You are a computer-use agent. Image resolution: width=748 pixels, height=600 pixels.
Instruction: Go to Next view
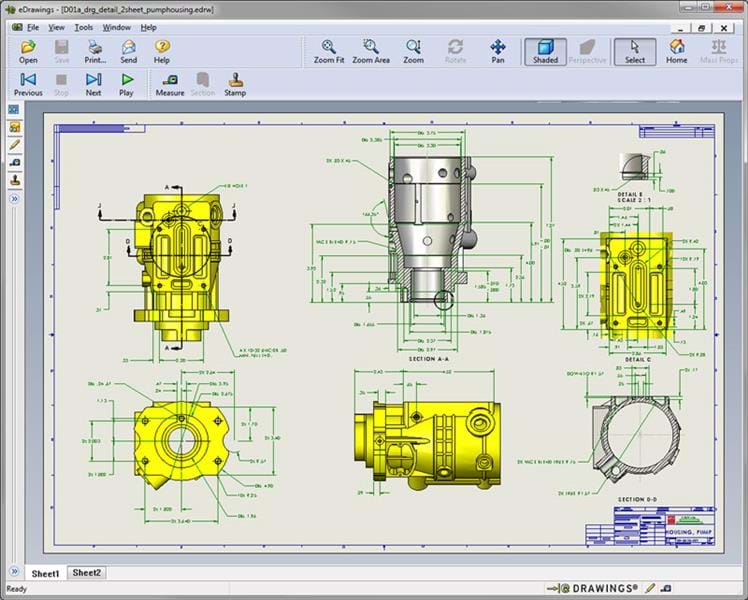(x=93, y=84)
